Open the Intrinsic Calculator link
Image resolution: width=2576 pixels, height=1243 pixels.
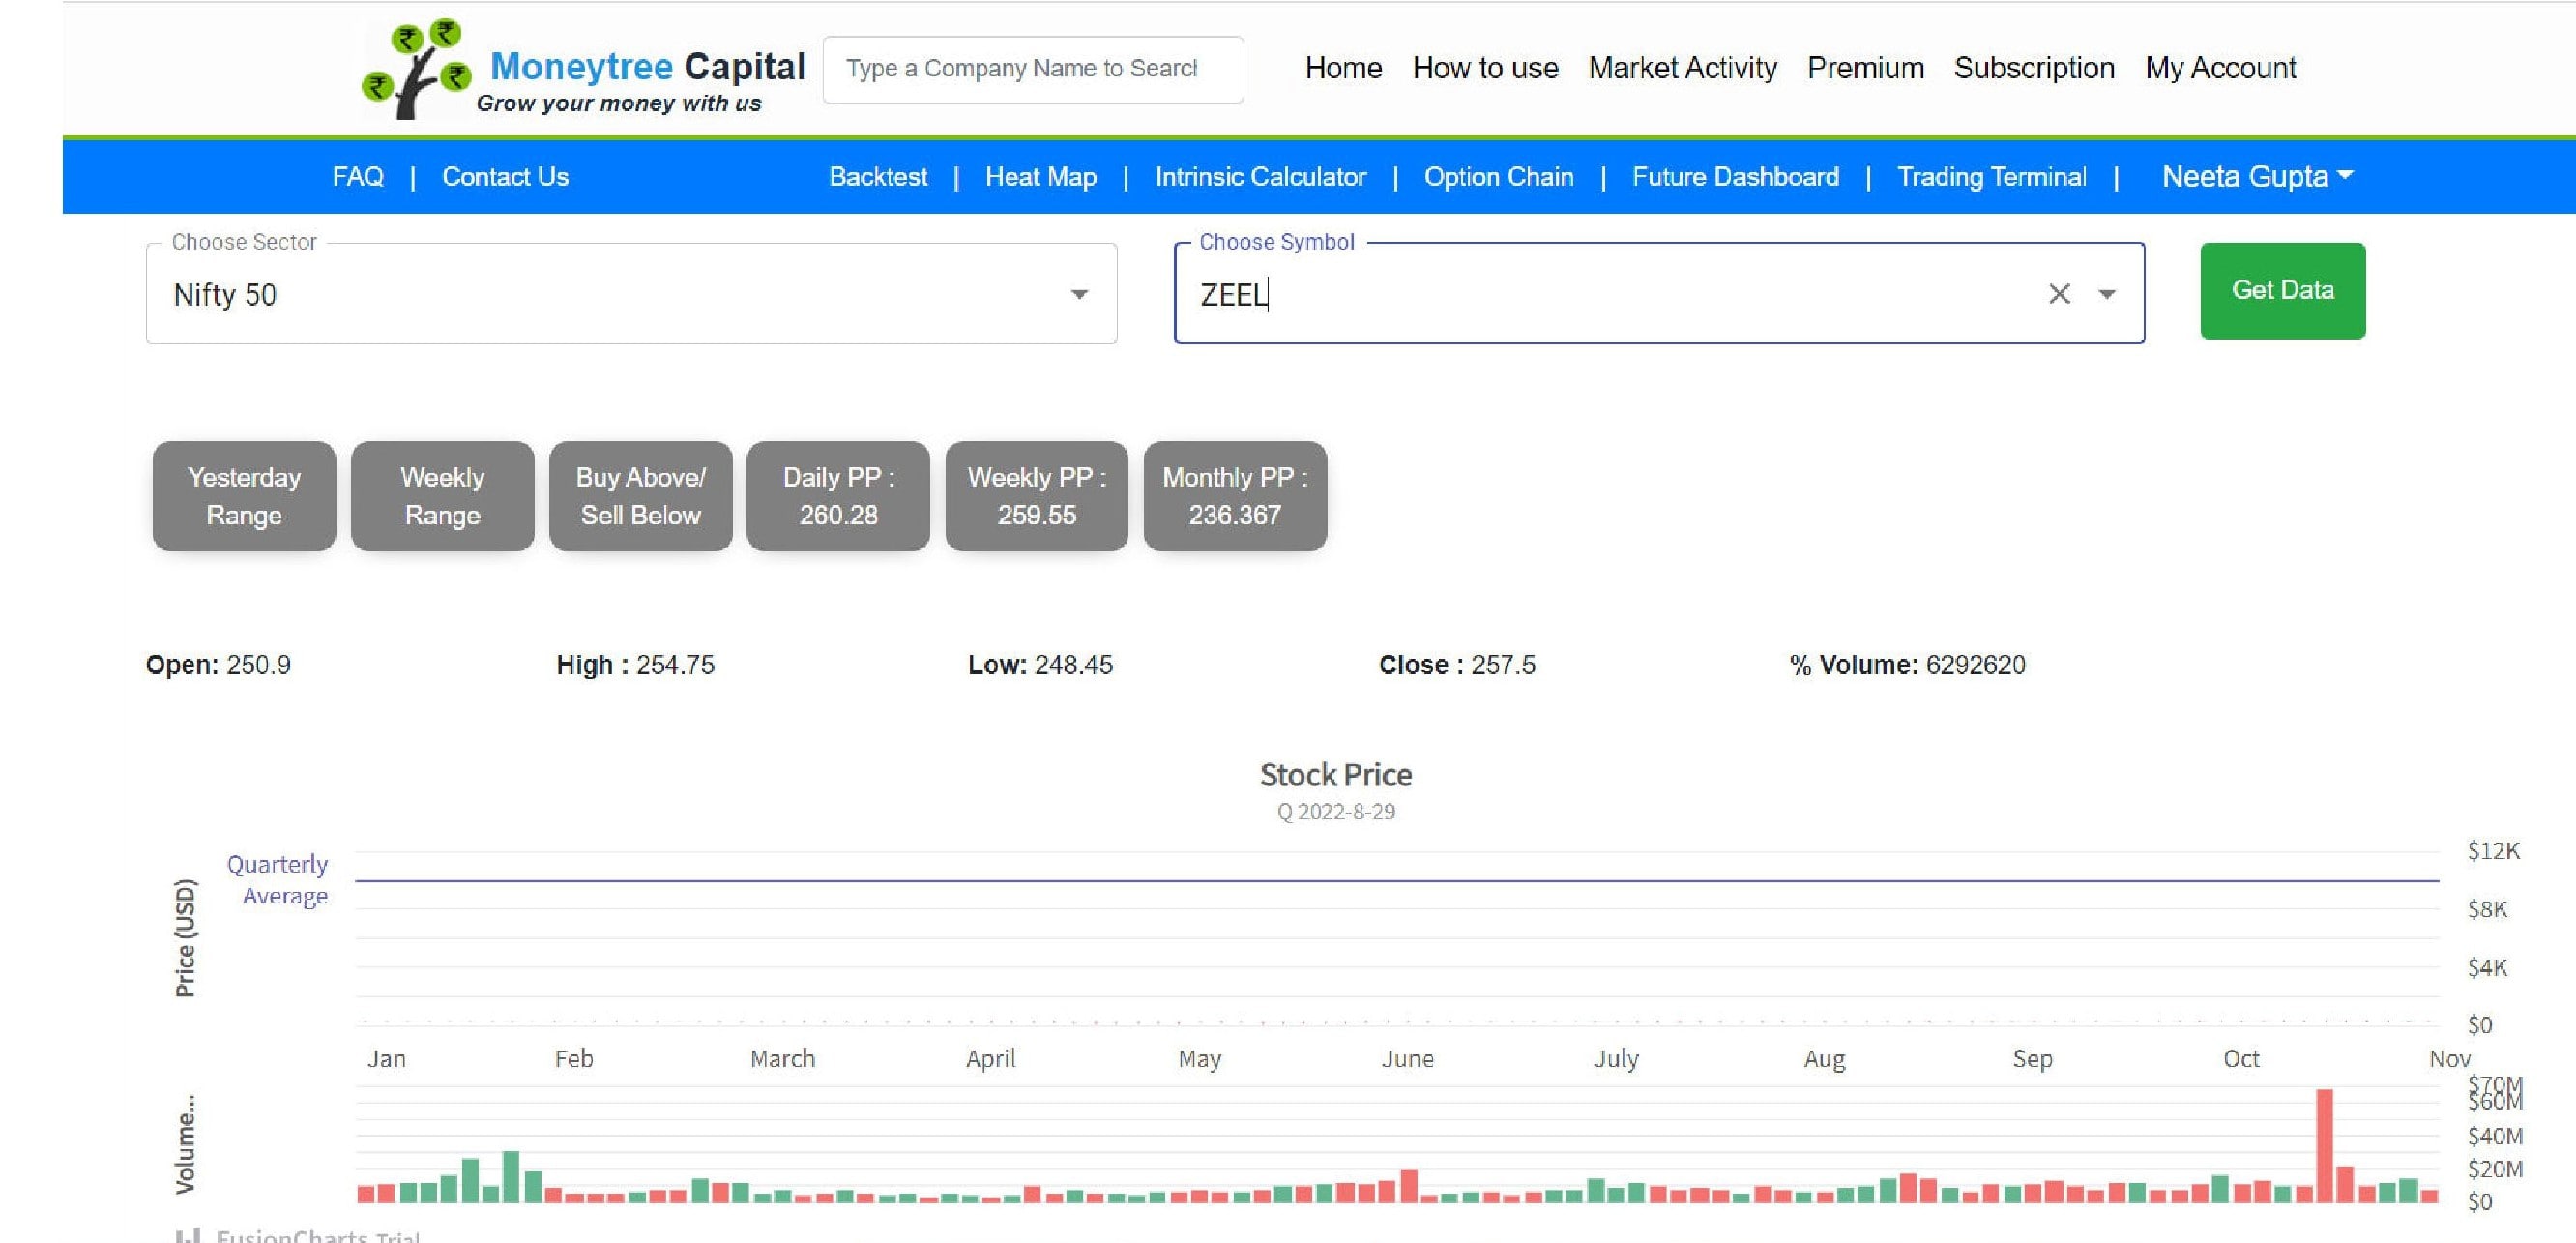[1260, 177]
